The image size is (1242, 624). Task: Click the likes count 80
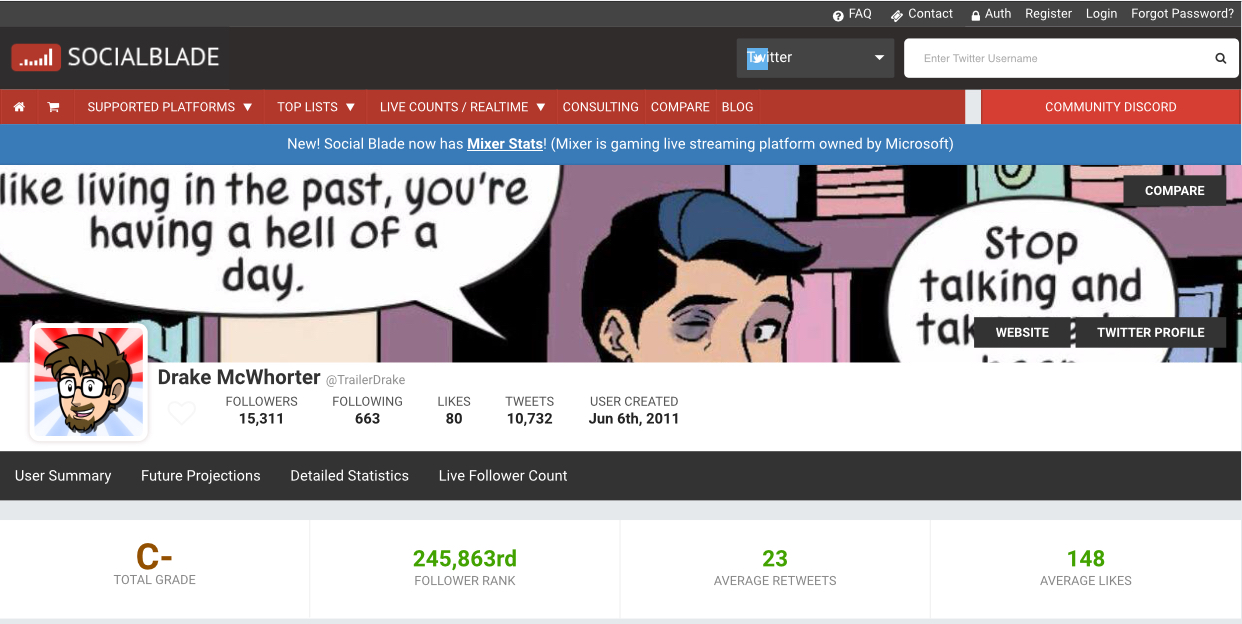pyautogui.click(x=454, y=419)
